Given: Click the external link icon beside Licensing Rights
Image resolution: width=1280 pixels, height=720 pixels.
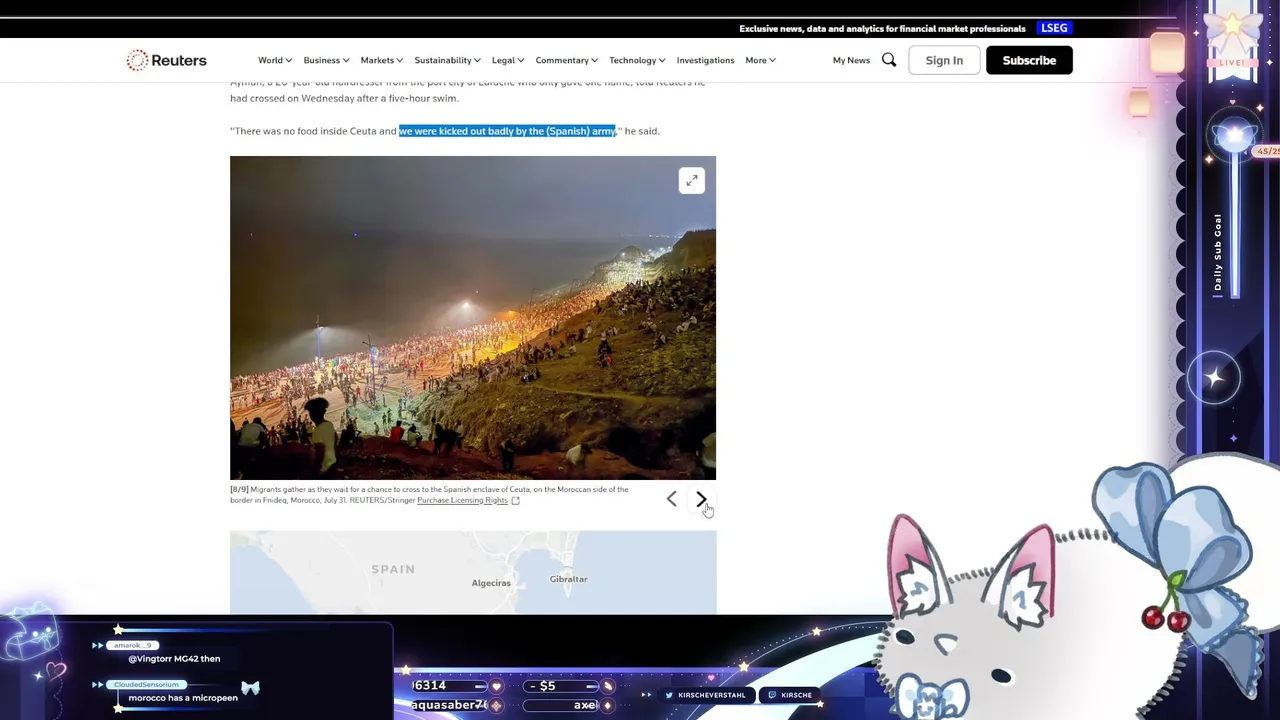Looking at the screenshot, I should (516, 500).
